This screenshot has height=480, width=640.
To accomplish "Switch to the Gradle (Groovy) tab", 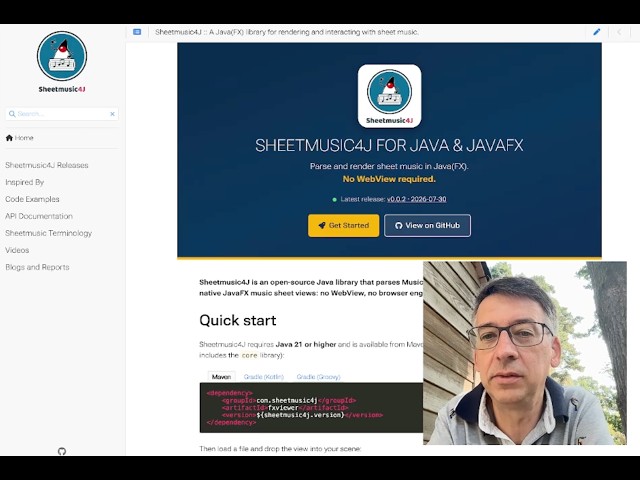I will [x=318, y=377].
